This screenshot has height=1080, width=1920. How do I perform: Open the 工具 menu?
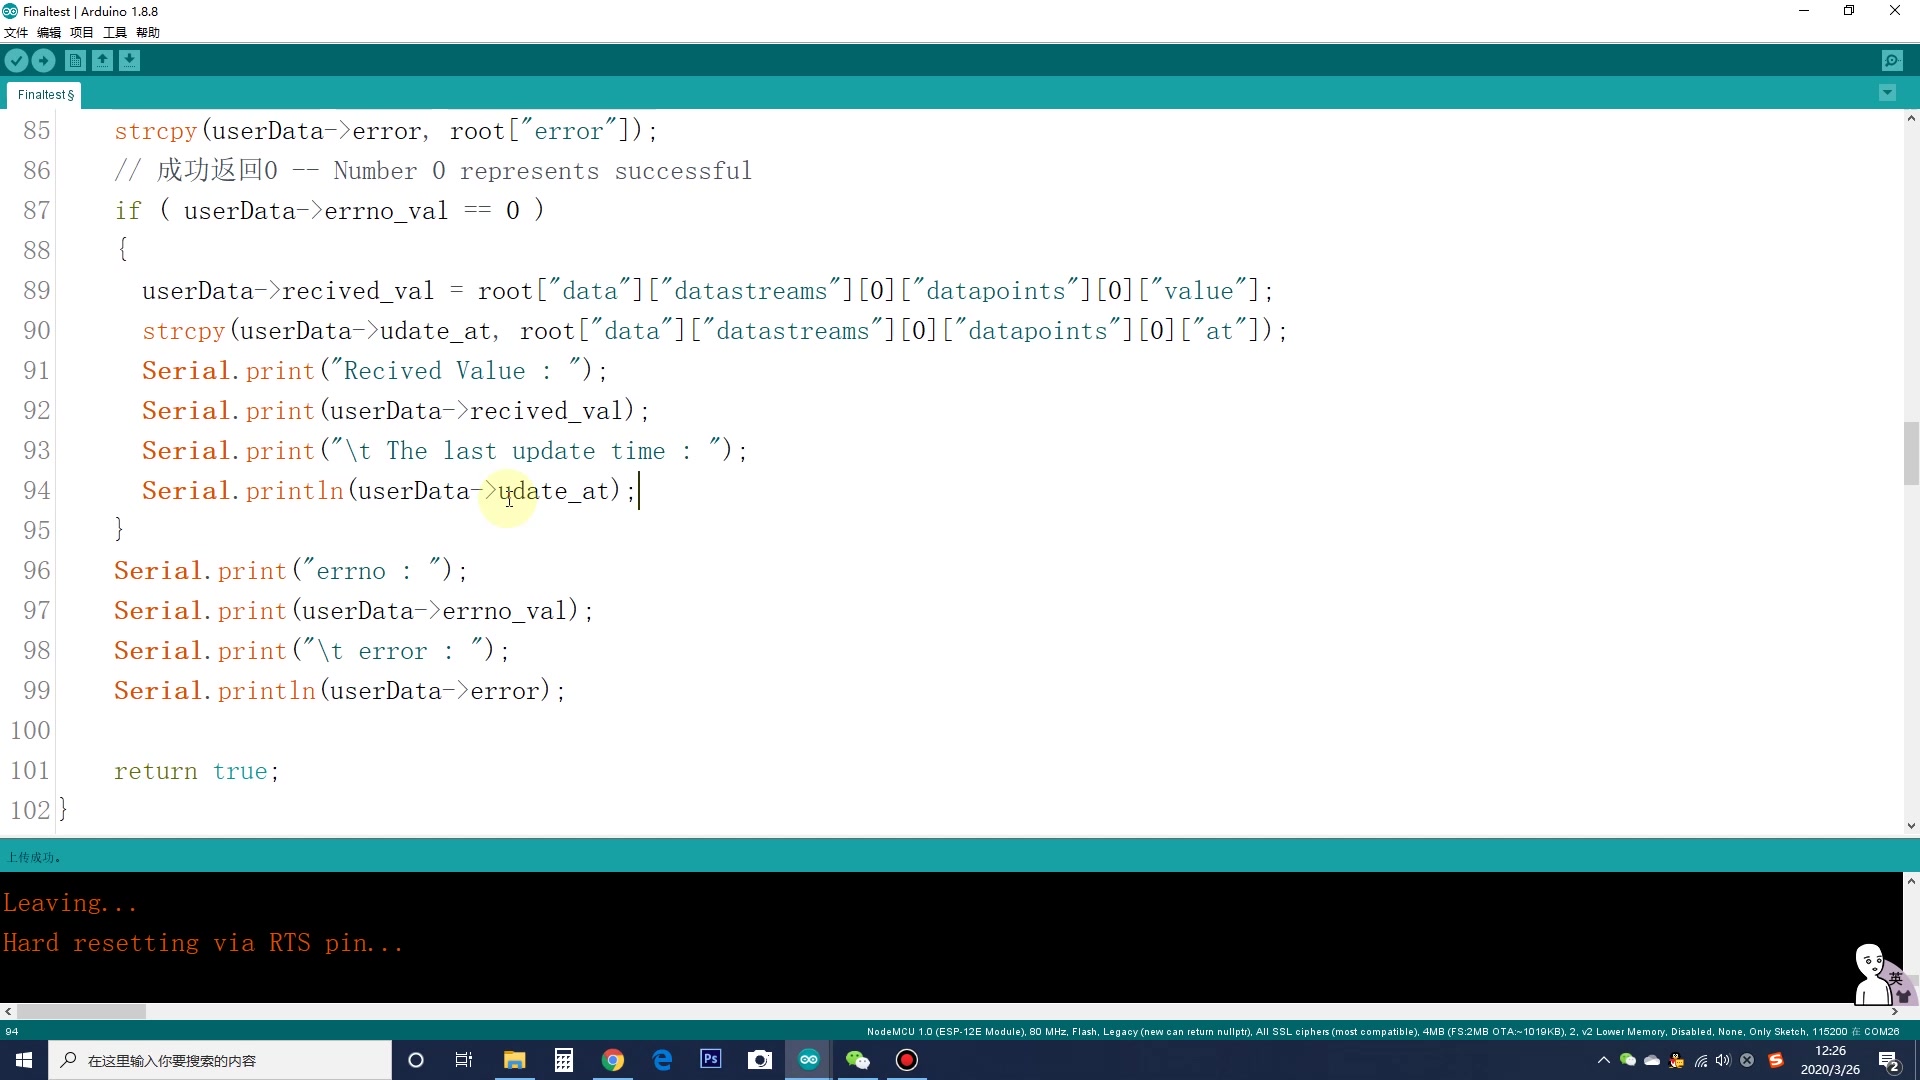coord(115,32)
